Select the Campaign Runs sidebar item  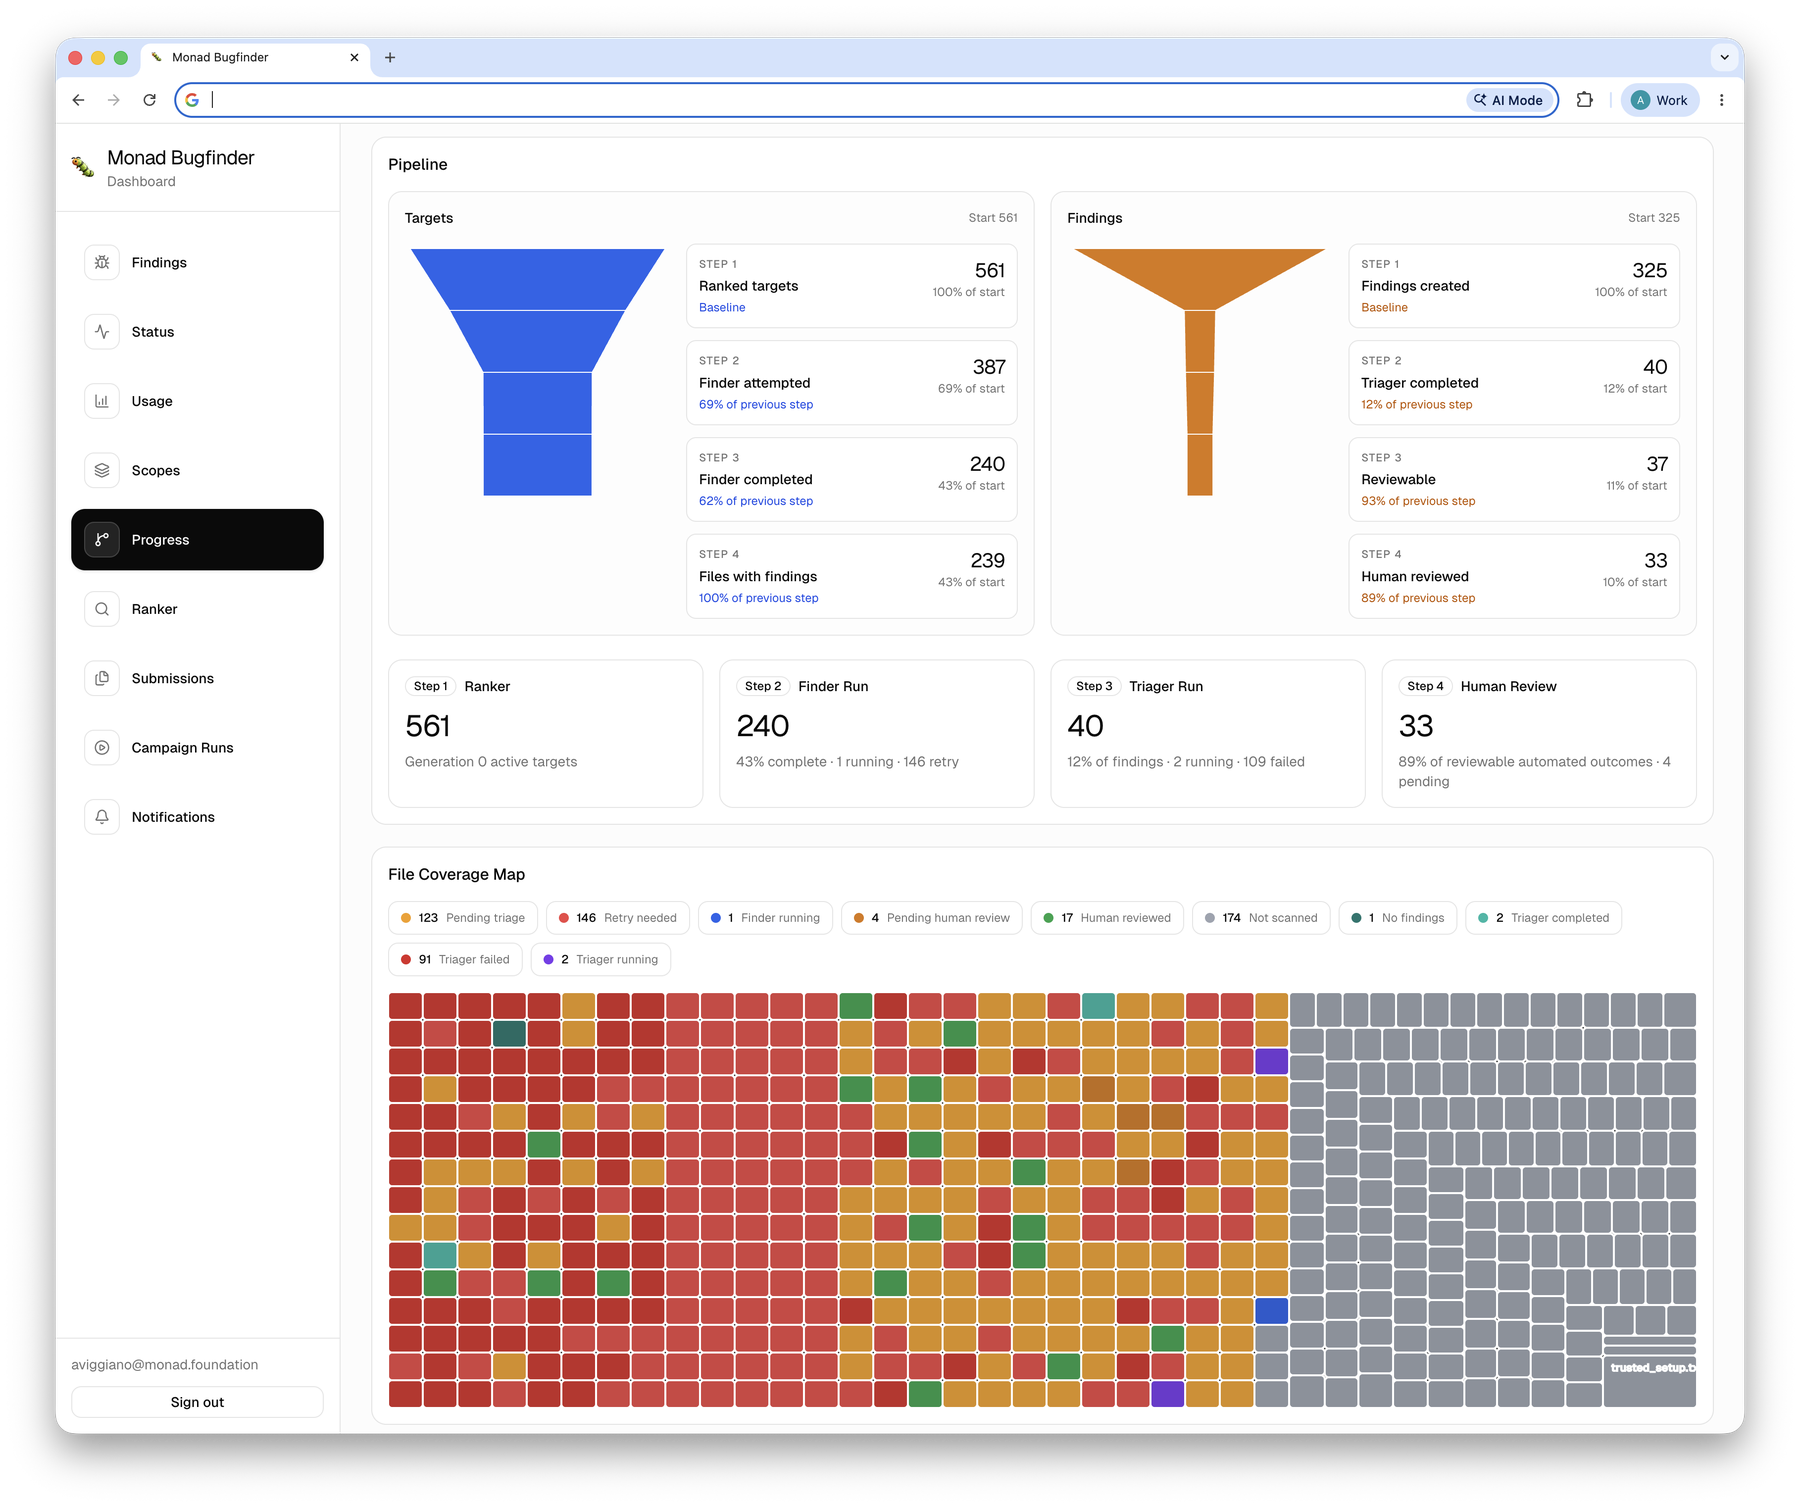coord(197,747)
